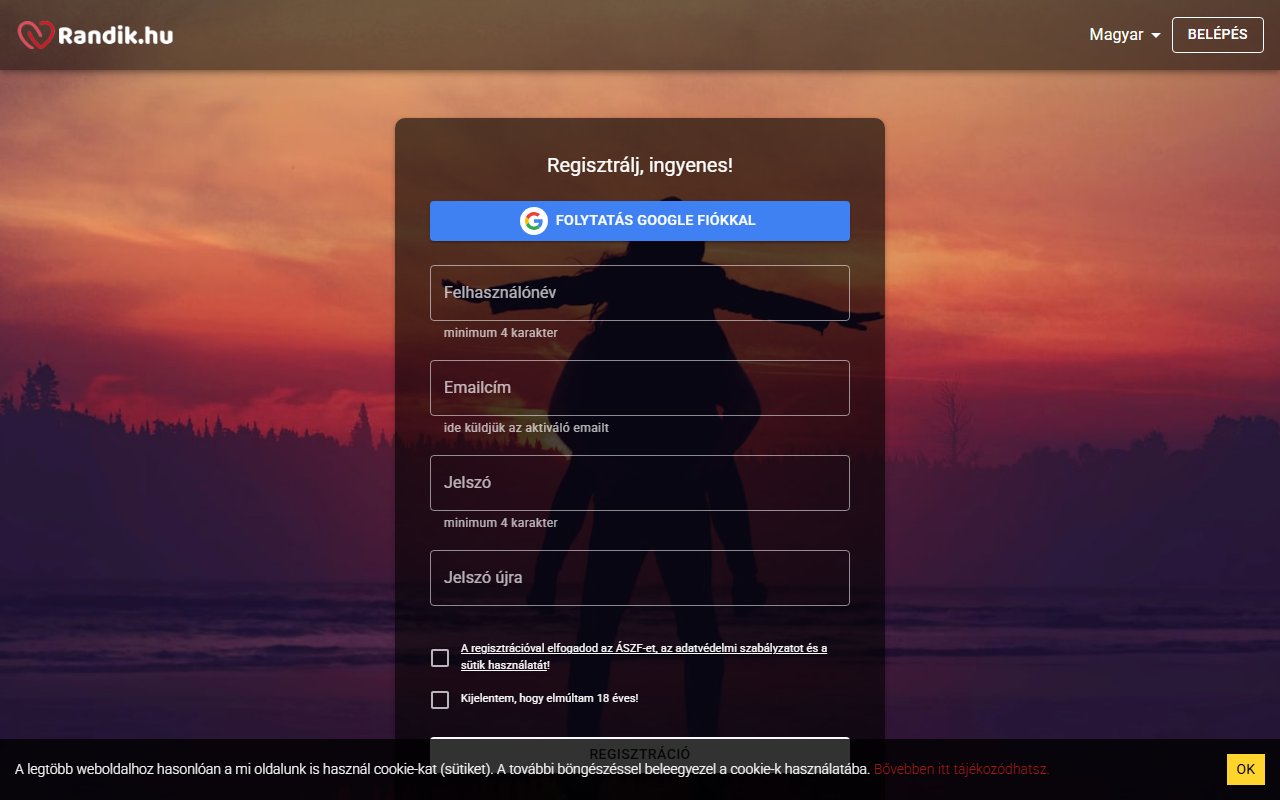Open the Bővebben itt tájékozódhatsz cookie link
This screenshot has height=800, width=1280.
tap(961, 769)
